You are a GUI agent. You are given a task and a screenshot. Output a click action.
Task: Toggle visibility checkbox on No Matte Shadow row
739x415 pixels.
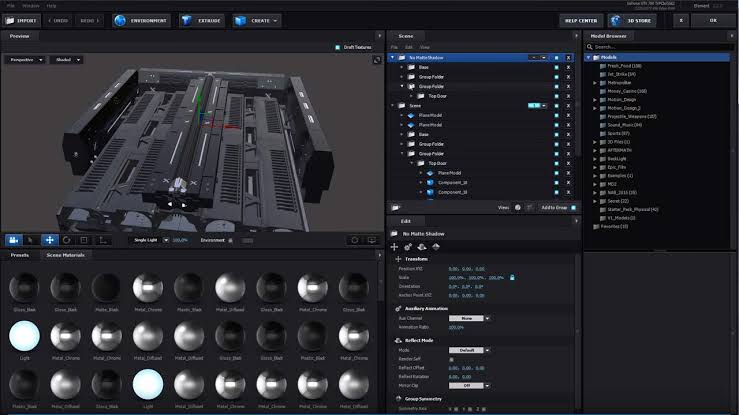557,58
